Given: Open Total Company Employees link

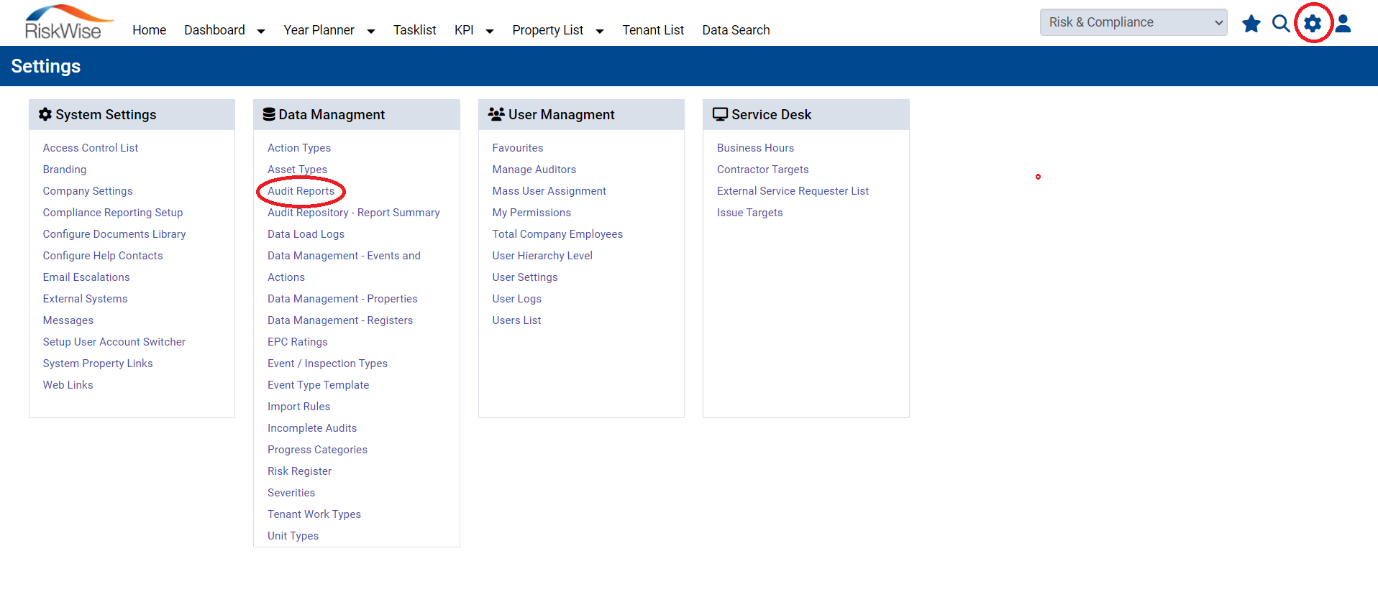Looking at the screenshot, I should pyautogui.click(x=557, y=234).
